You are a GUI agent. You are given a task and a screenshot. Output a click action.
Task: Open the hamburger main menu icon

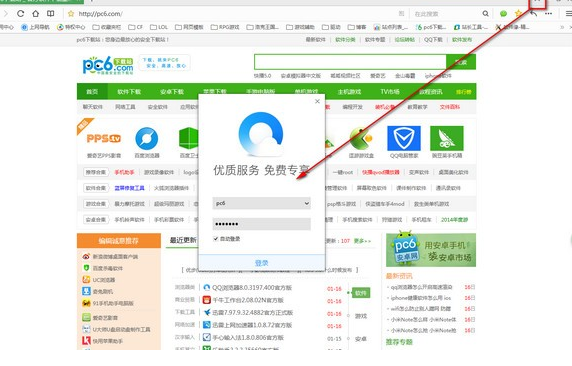click(x=568, y=14)
